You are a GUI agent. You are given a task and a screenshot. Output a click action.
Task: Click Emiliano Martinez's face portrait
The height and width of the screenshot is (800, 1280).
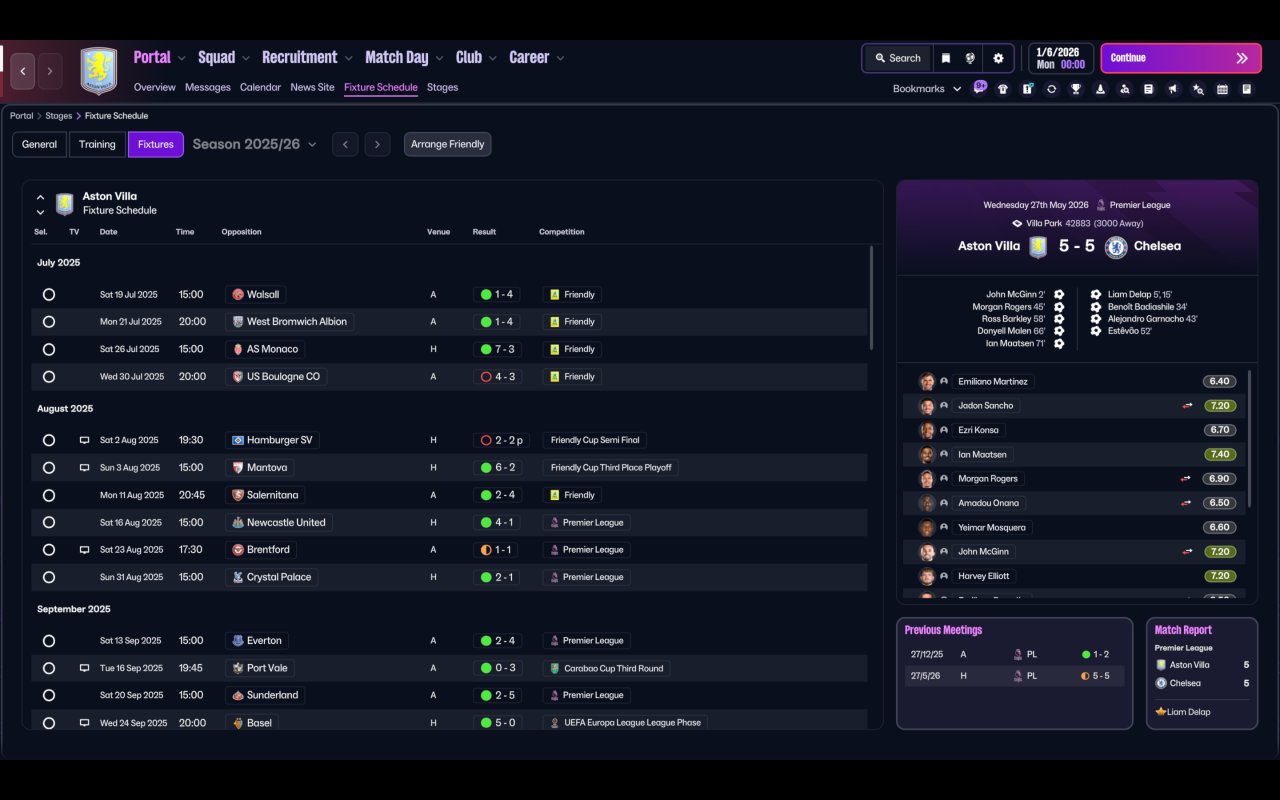pyautogui.click(x=927, y=382)
